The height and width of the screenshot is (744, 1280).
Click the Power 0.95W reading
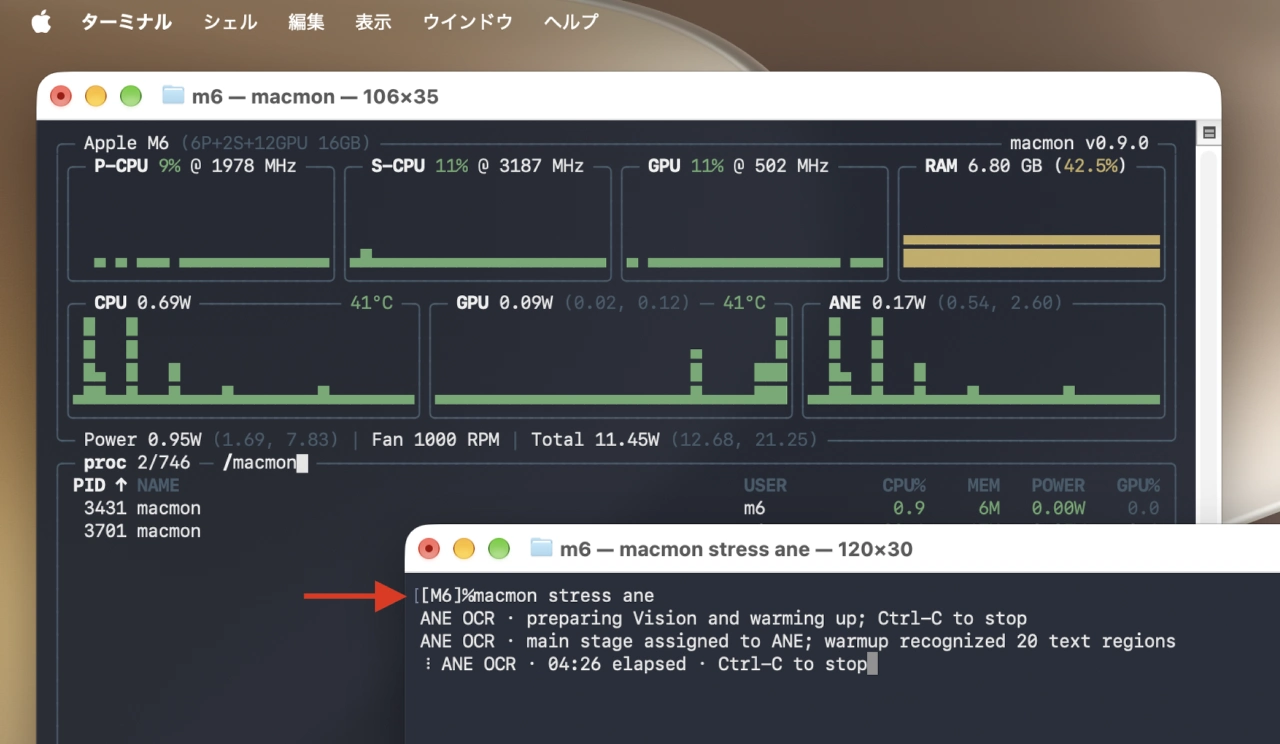(x=142, y=439)
